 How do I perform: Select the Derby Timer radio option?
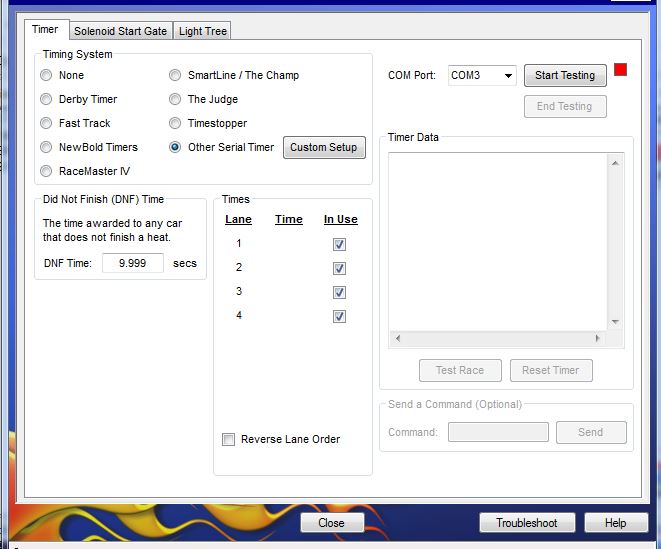tap(46, 99)
